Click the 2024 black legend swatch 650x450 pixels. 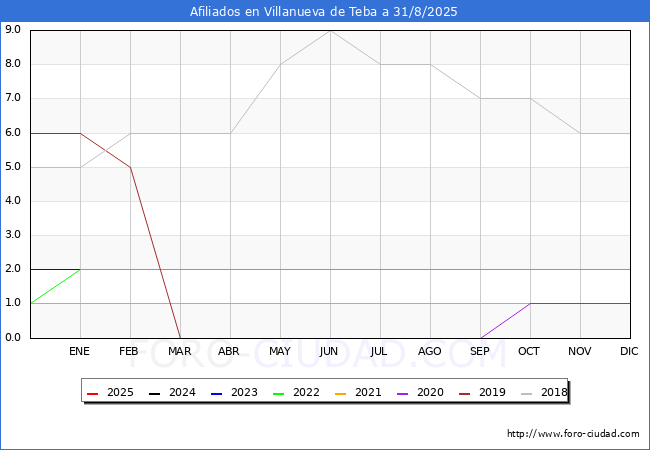pos(154,393)
